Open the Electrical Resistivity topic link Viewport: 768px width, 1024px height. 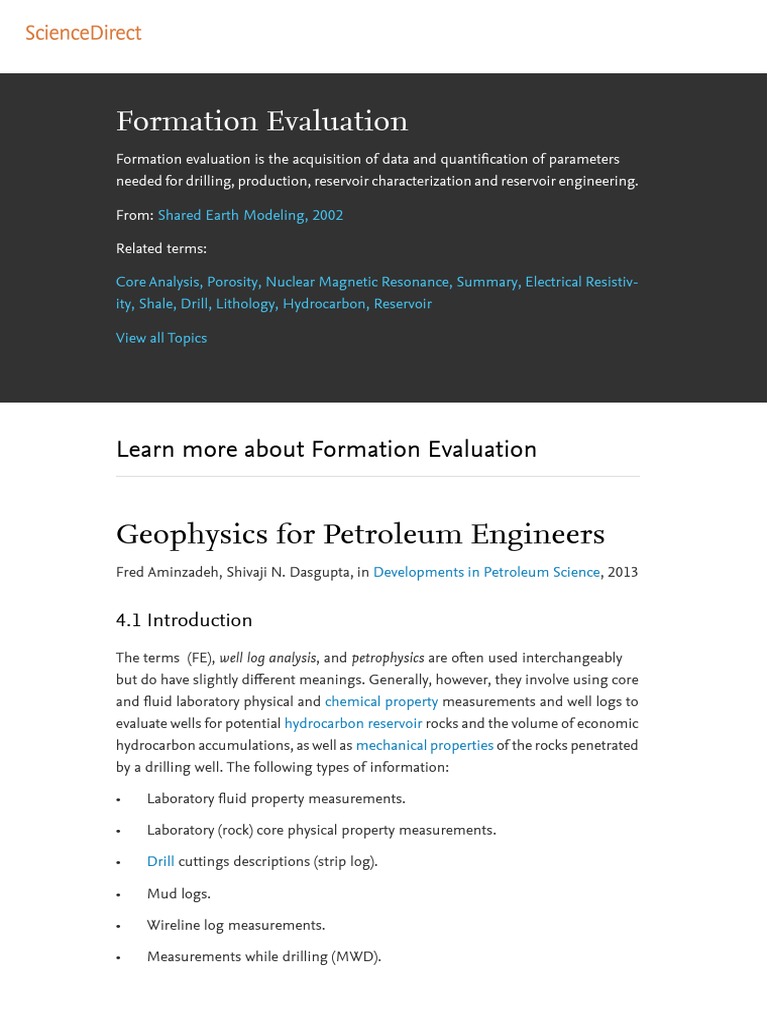coord(581,282)
